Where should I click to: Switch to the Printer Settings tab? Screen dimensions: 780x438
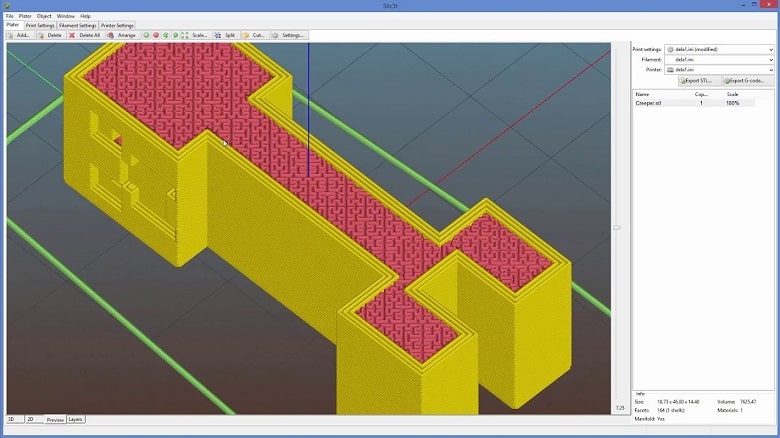click(117, 25)
